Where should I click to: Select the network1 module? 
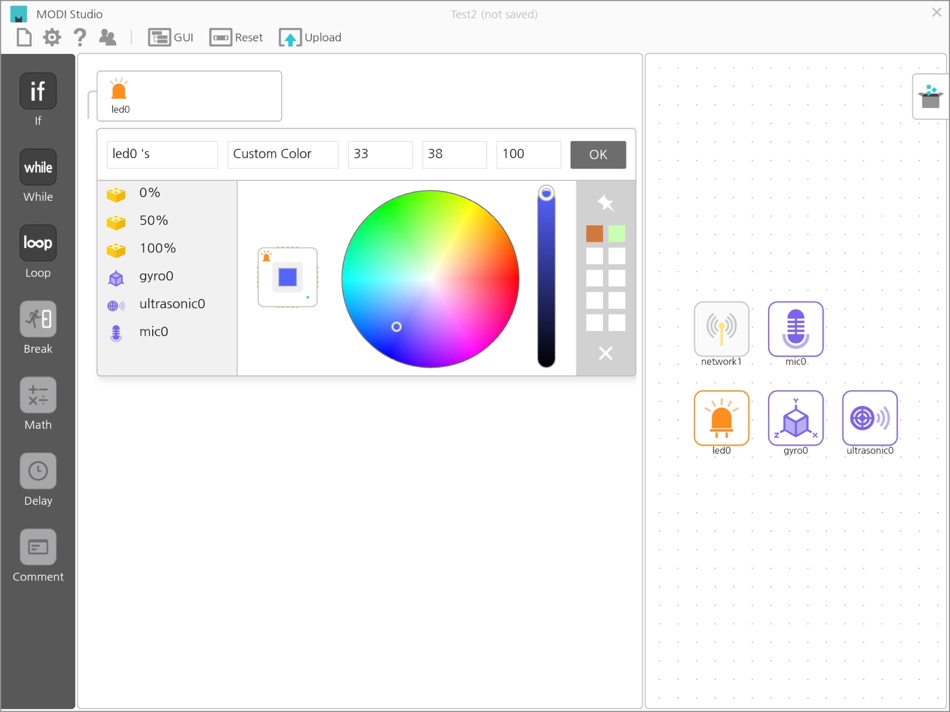coord(721,329)
